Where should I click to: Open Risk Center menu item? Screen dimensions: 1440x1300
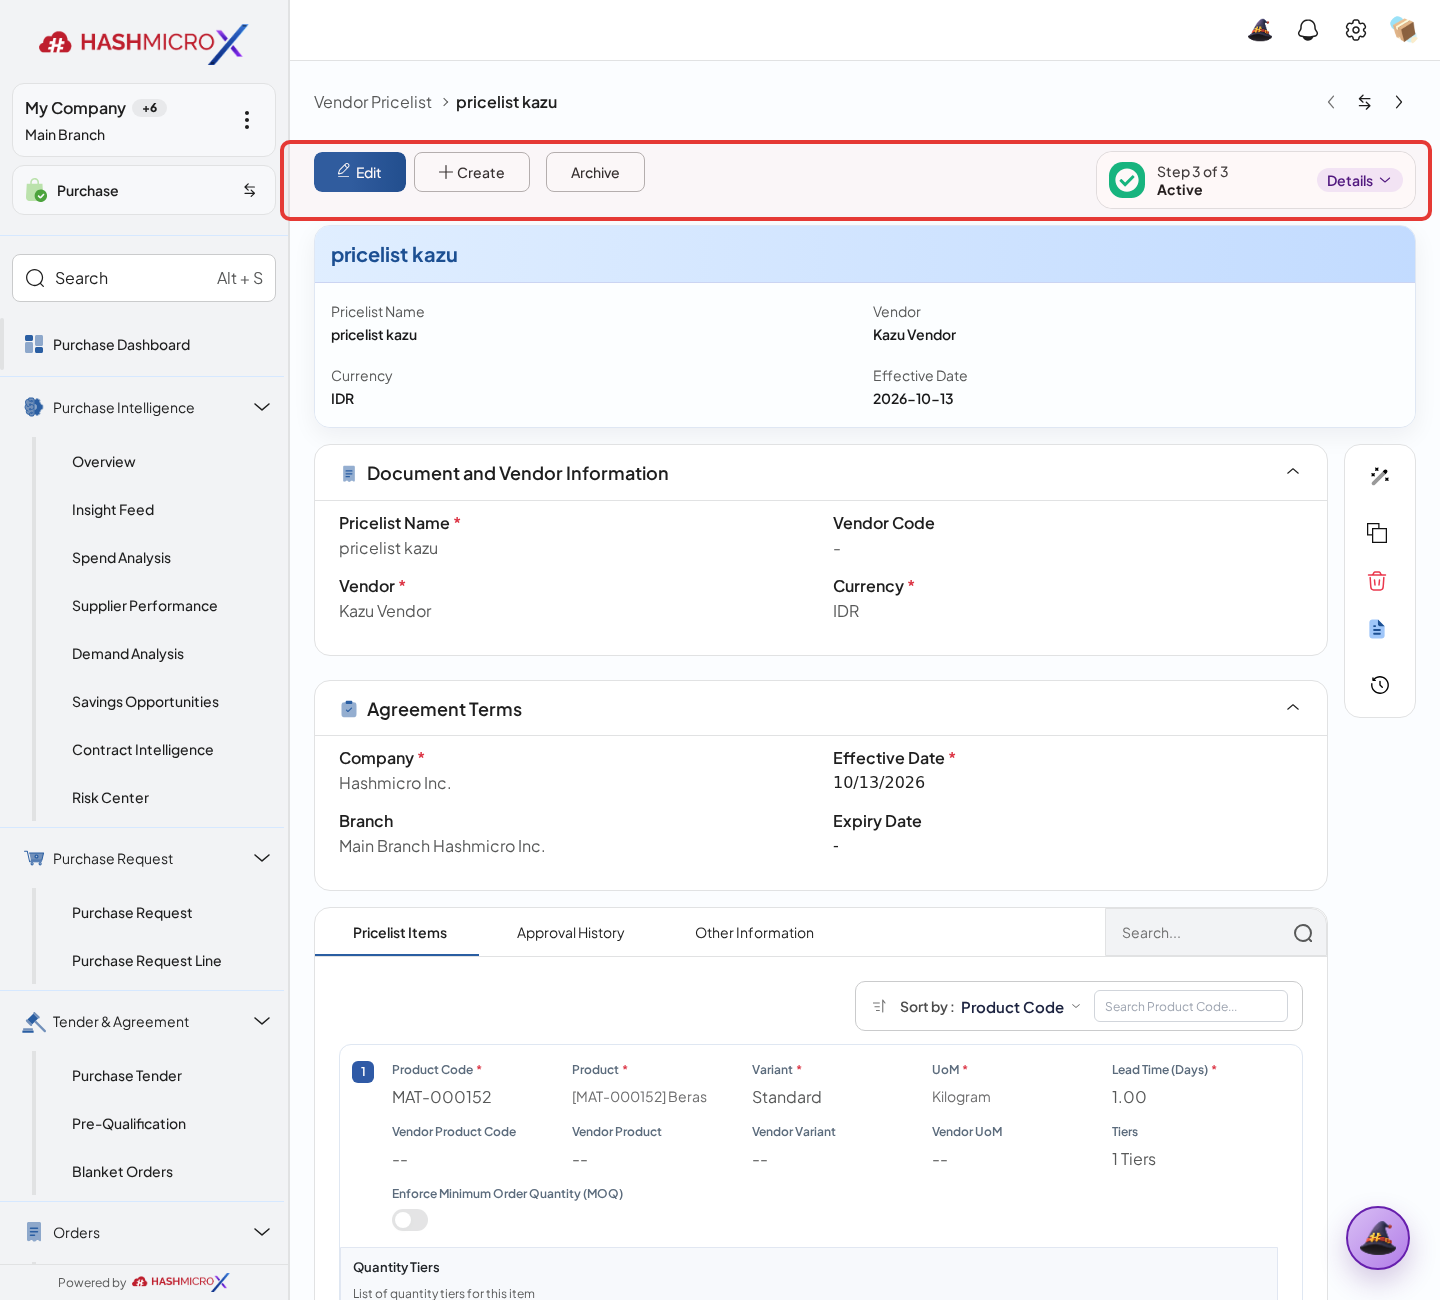[110, 798]
